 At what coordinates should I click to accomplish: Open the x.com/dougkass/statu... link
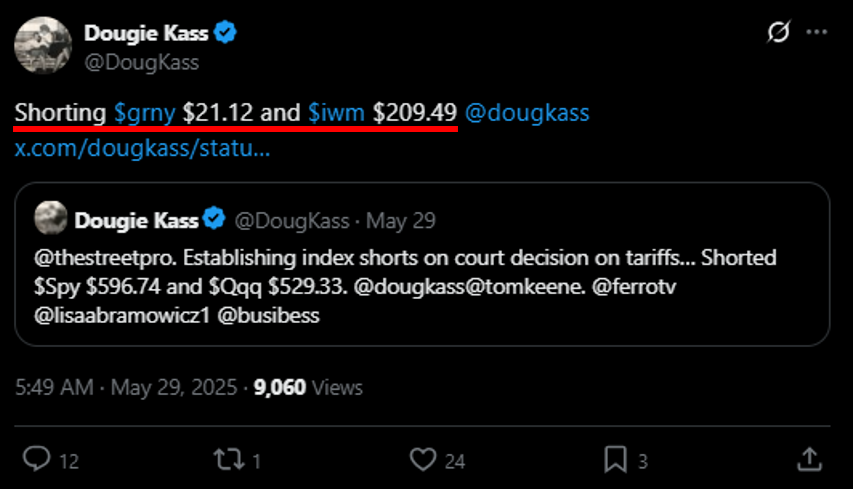click(142, 150)
